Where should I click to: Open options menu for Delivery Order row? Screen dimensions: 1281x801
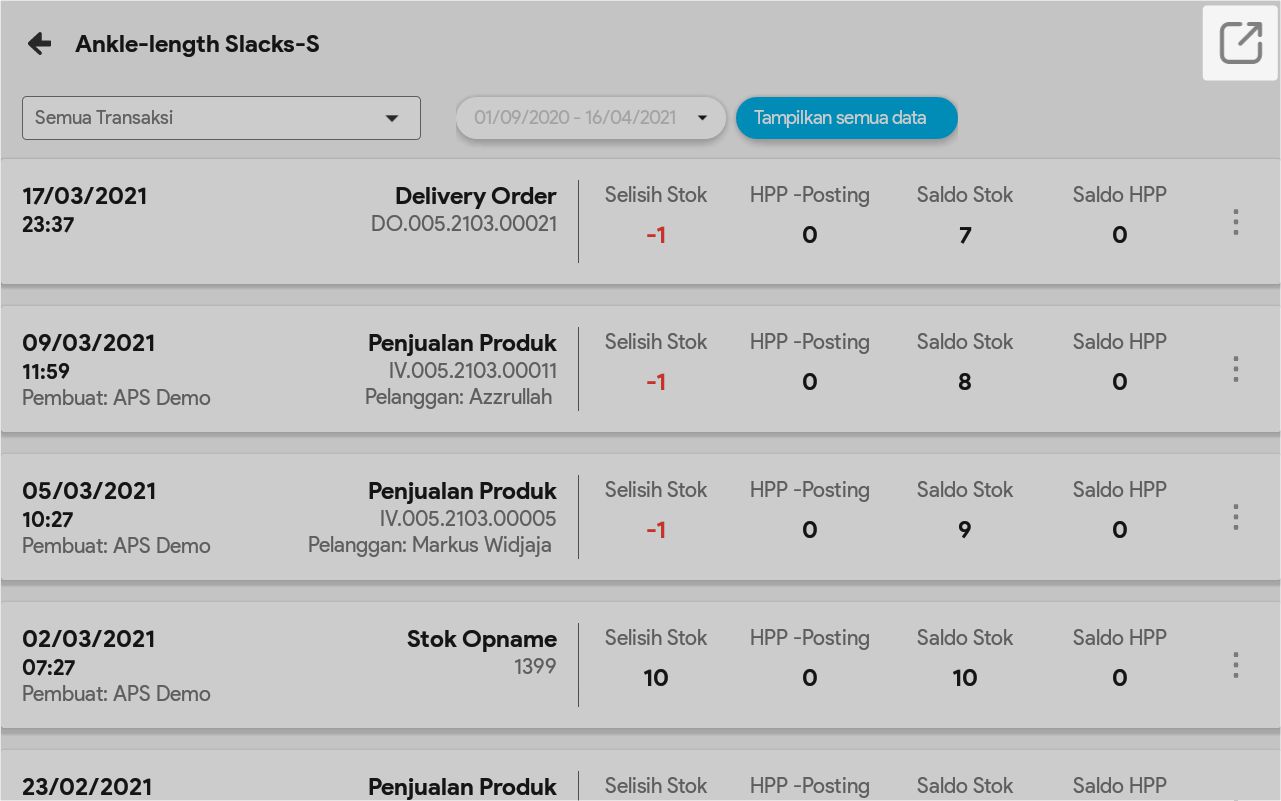[1236, 222]
